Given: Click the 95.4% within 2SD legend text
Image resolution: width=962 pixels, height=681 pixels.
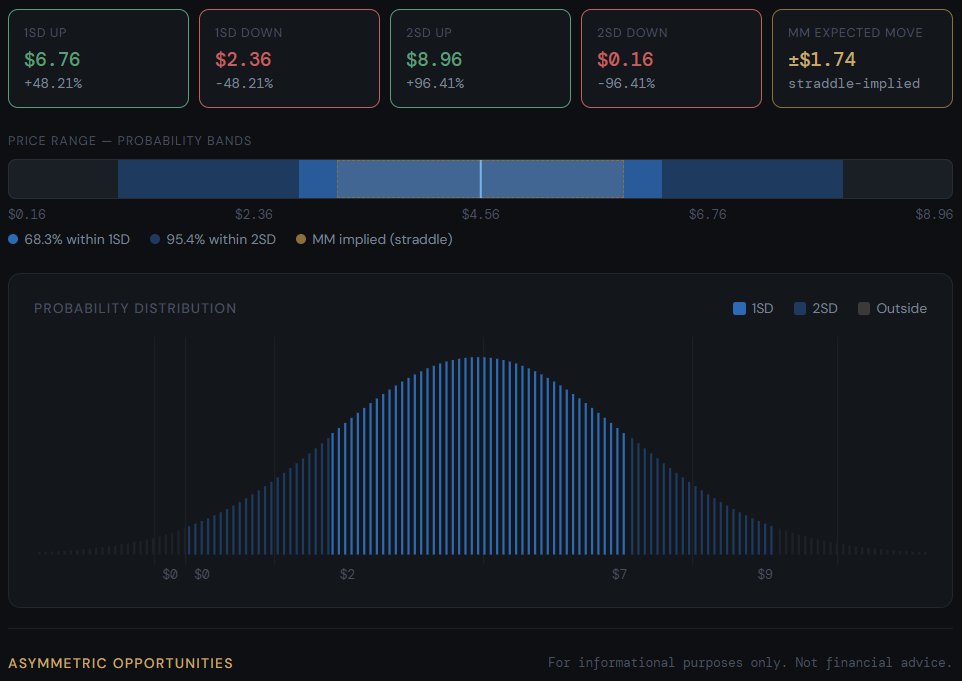Looking at the screenshot, I should pyautogui.click(x=221, y=239).
